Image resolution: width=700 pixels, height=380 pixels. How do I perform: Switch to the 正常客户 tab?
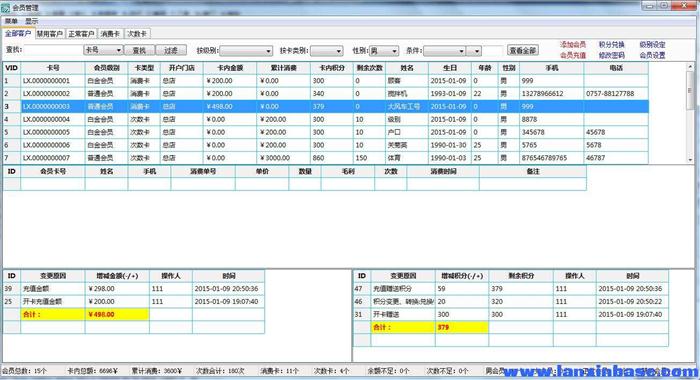81,33
